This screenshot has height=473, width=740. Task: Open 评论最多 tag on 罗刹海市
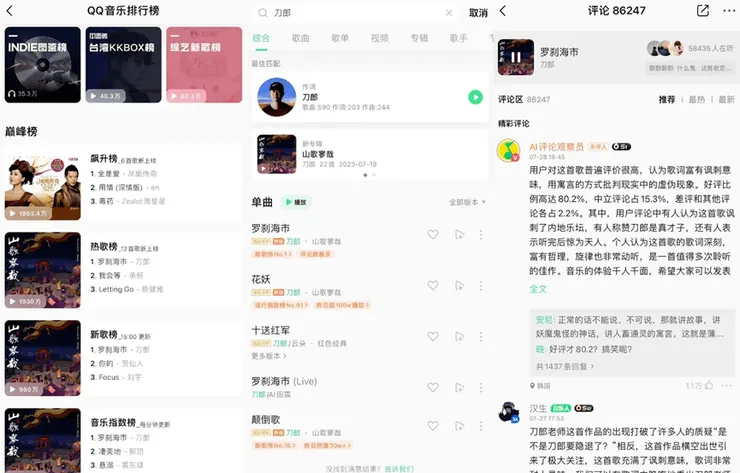(x=315, y=254)
